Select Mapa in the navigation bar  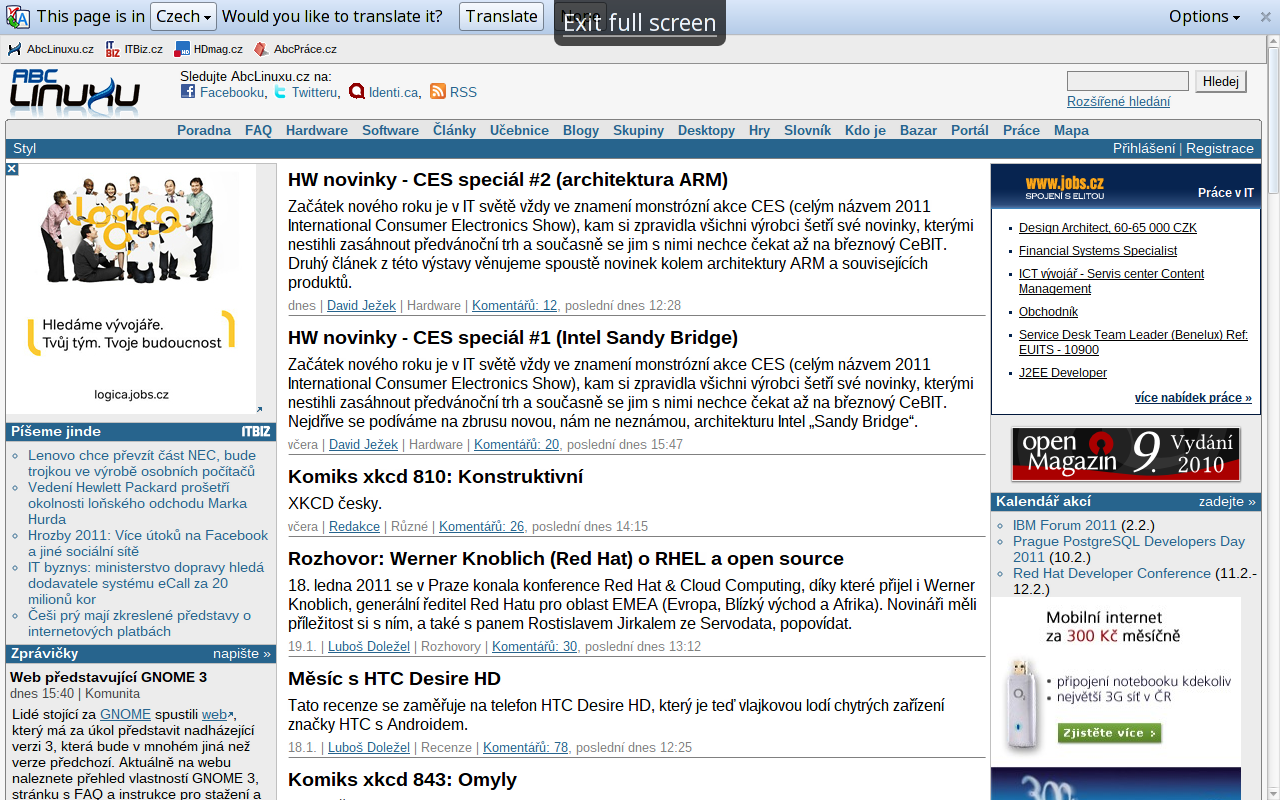pos(1071,130)
